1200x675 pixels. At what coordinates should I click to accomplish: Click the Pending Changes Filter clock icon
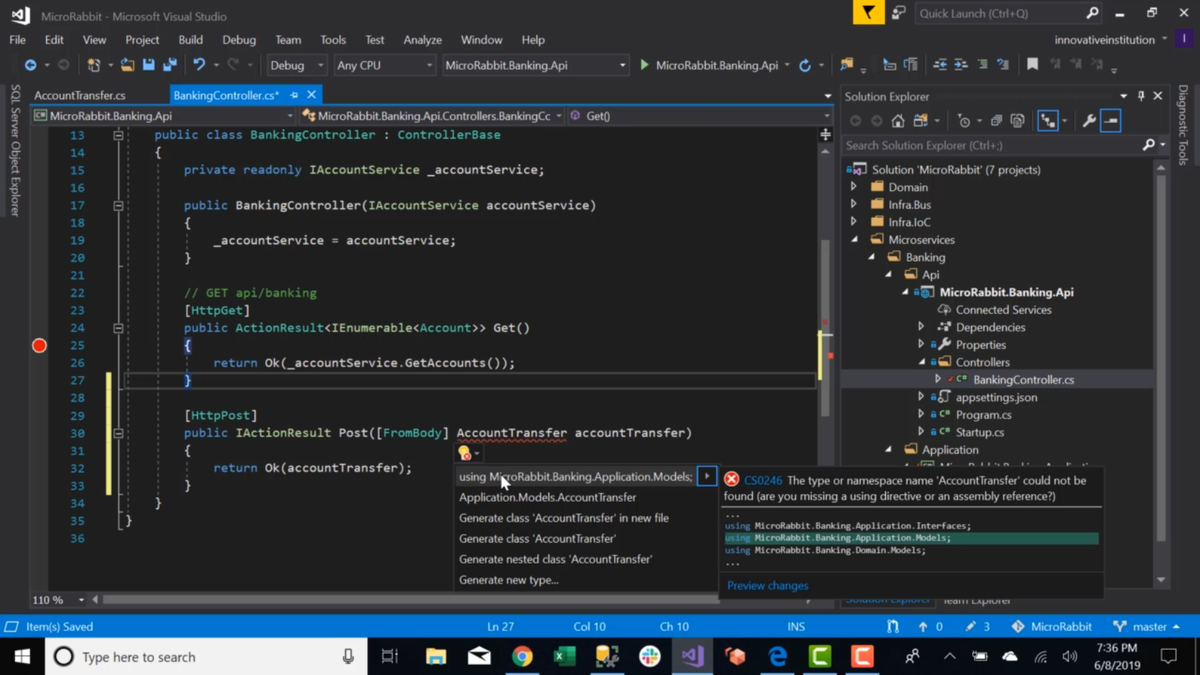pyautogui.click(x=963, y=121)
